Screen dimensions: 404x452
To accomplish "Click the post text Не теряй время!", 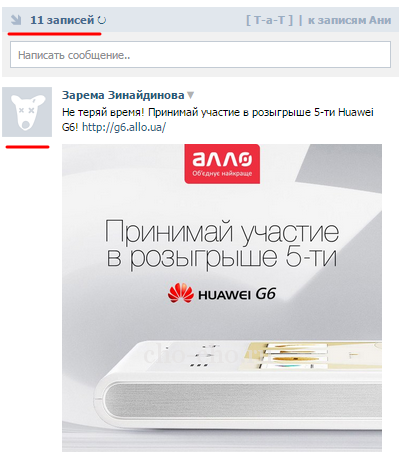I will point(103,112).
